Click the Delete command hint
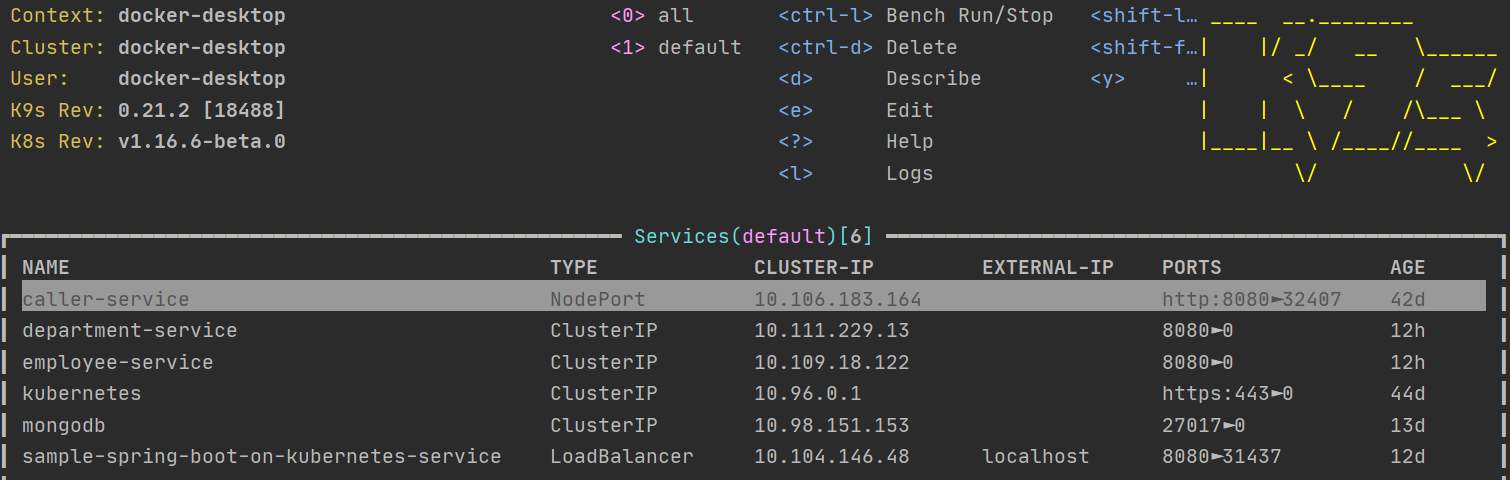Image resolution: width=1510 pixels, height=480 pixels. tap(920, 48)
